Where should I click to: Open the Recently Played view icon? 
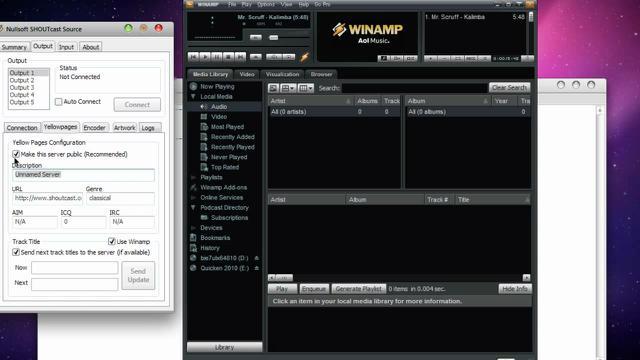(x=204, y=147)
